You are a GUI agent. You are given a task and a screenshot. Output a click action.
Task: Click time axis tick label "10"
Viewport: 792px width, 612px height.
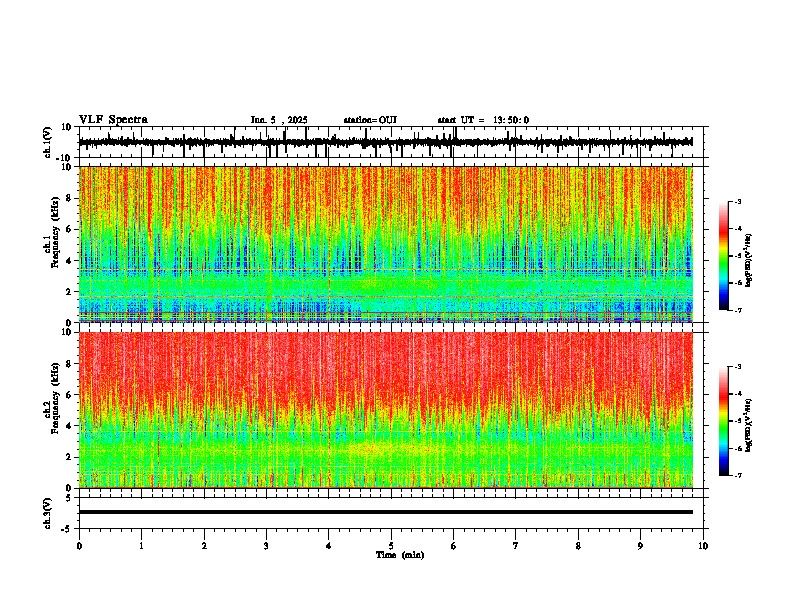703,546
